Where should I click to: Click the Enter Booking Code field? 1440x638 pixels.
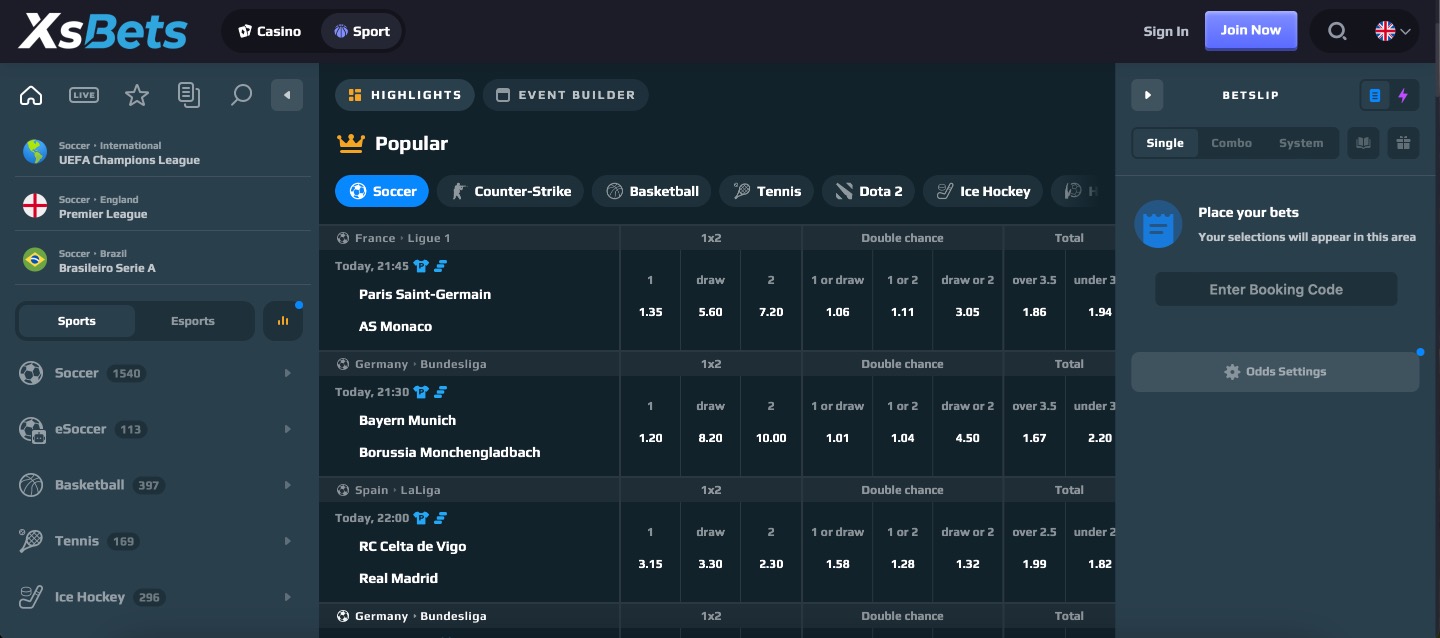tap(1275, 289)
